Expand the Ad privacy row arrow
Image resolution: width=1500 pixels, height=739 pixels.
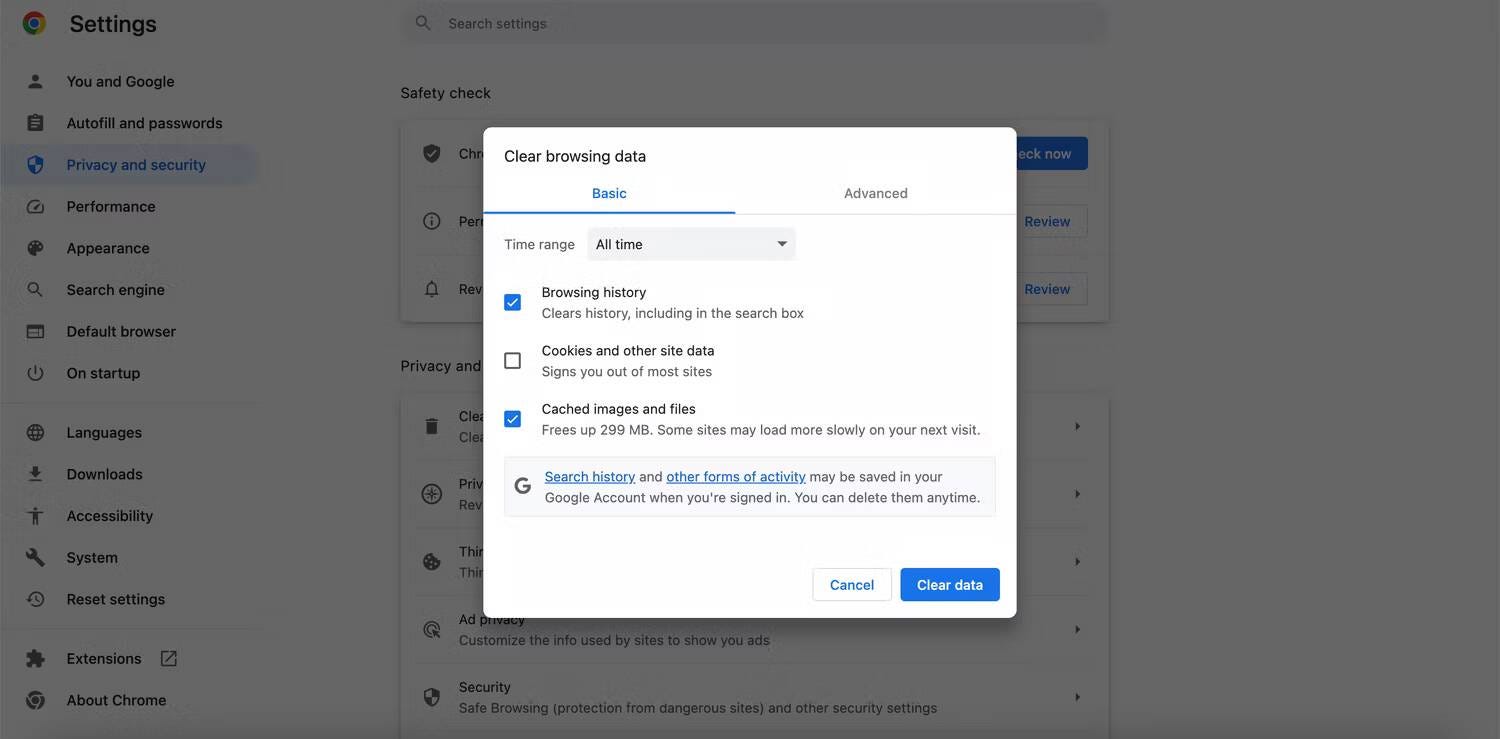(x=1077, y=630)
